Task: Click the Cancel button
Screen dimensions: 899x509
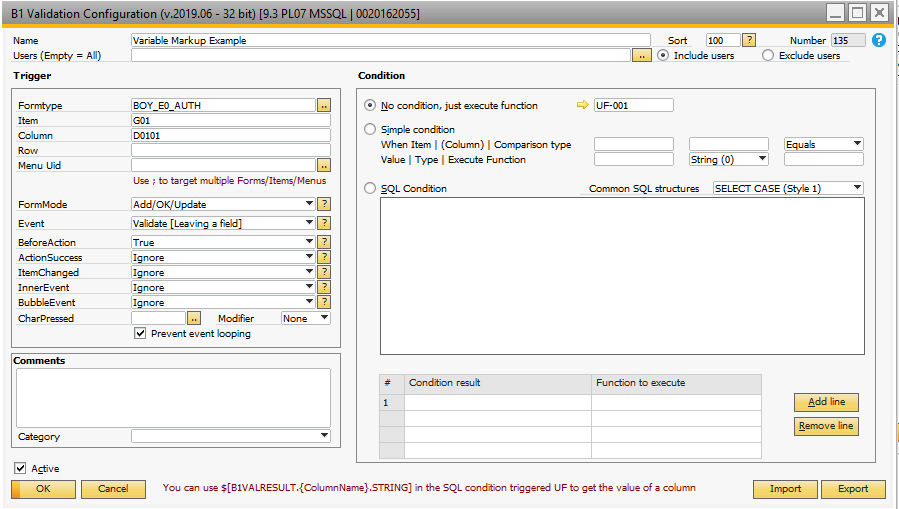Action: coord(113,489)
